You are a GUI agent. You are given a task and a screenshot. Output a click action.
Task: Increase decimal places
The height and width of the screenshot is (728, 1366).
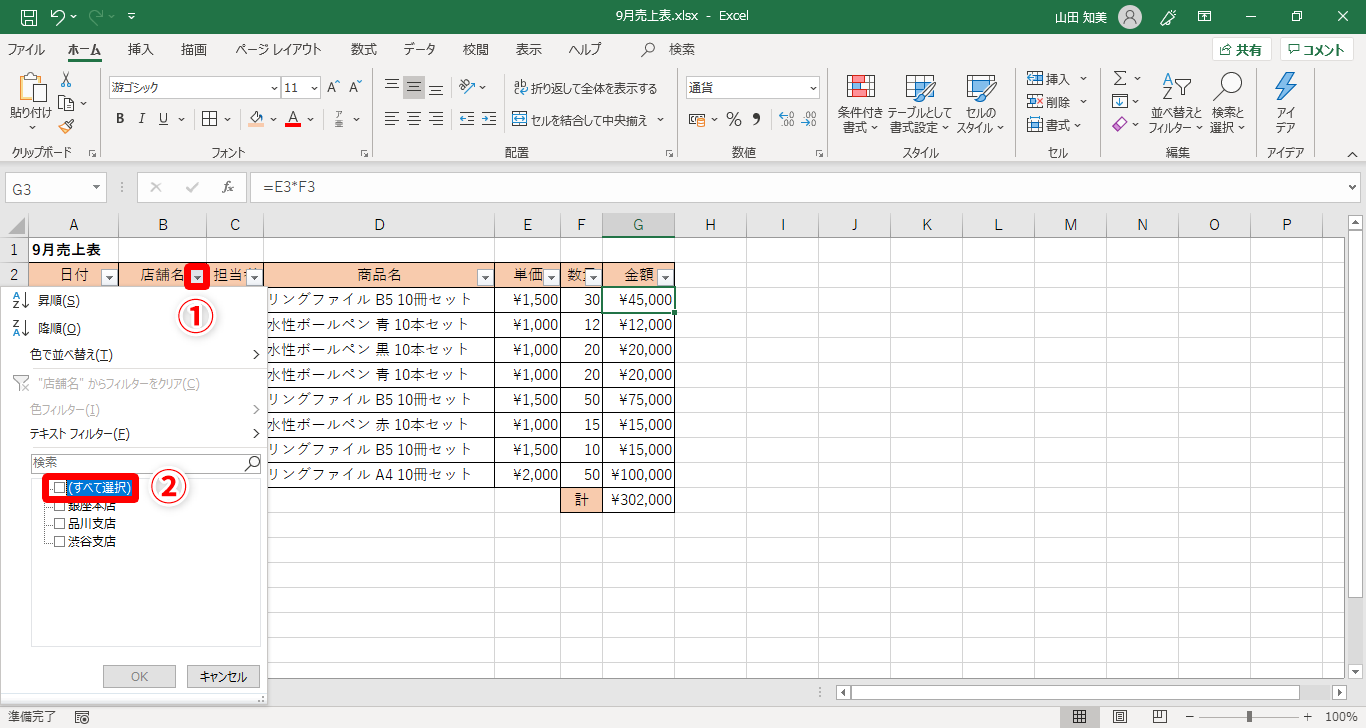786,119
